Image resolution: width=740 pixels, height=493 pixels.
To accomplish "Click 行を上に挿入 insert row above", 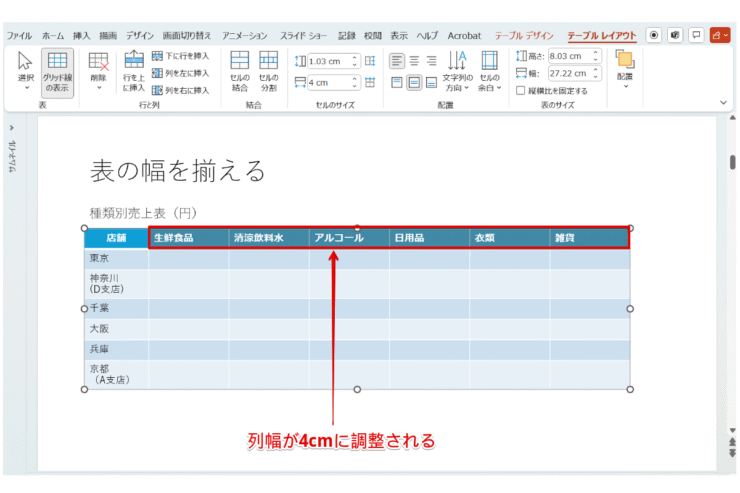I will coord(134,71).
